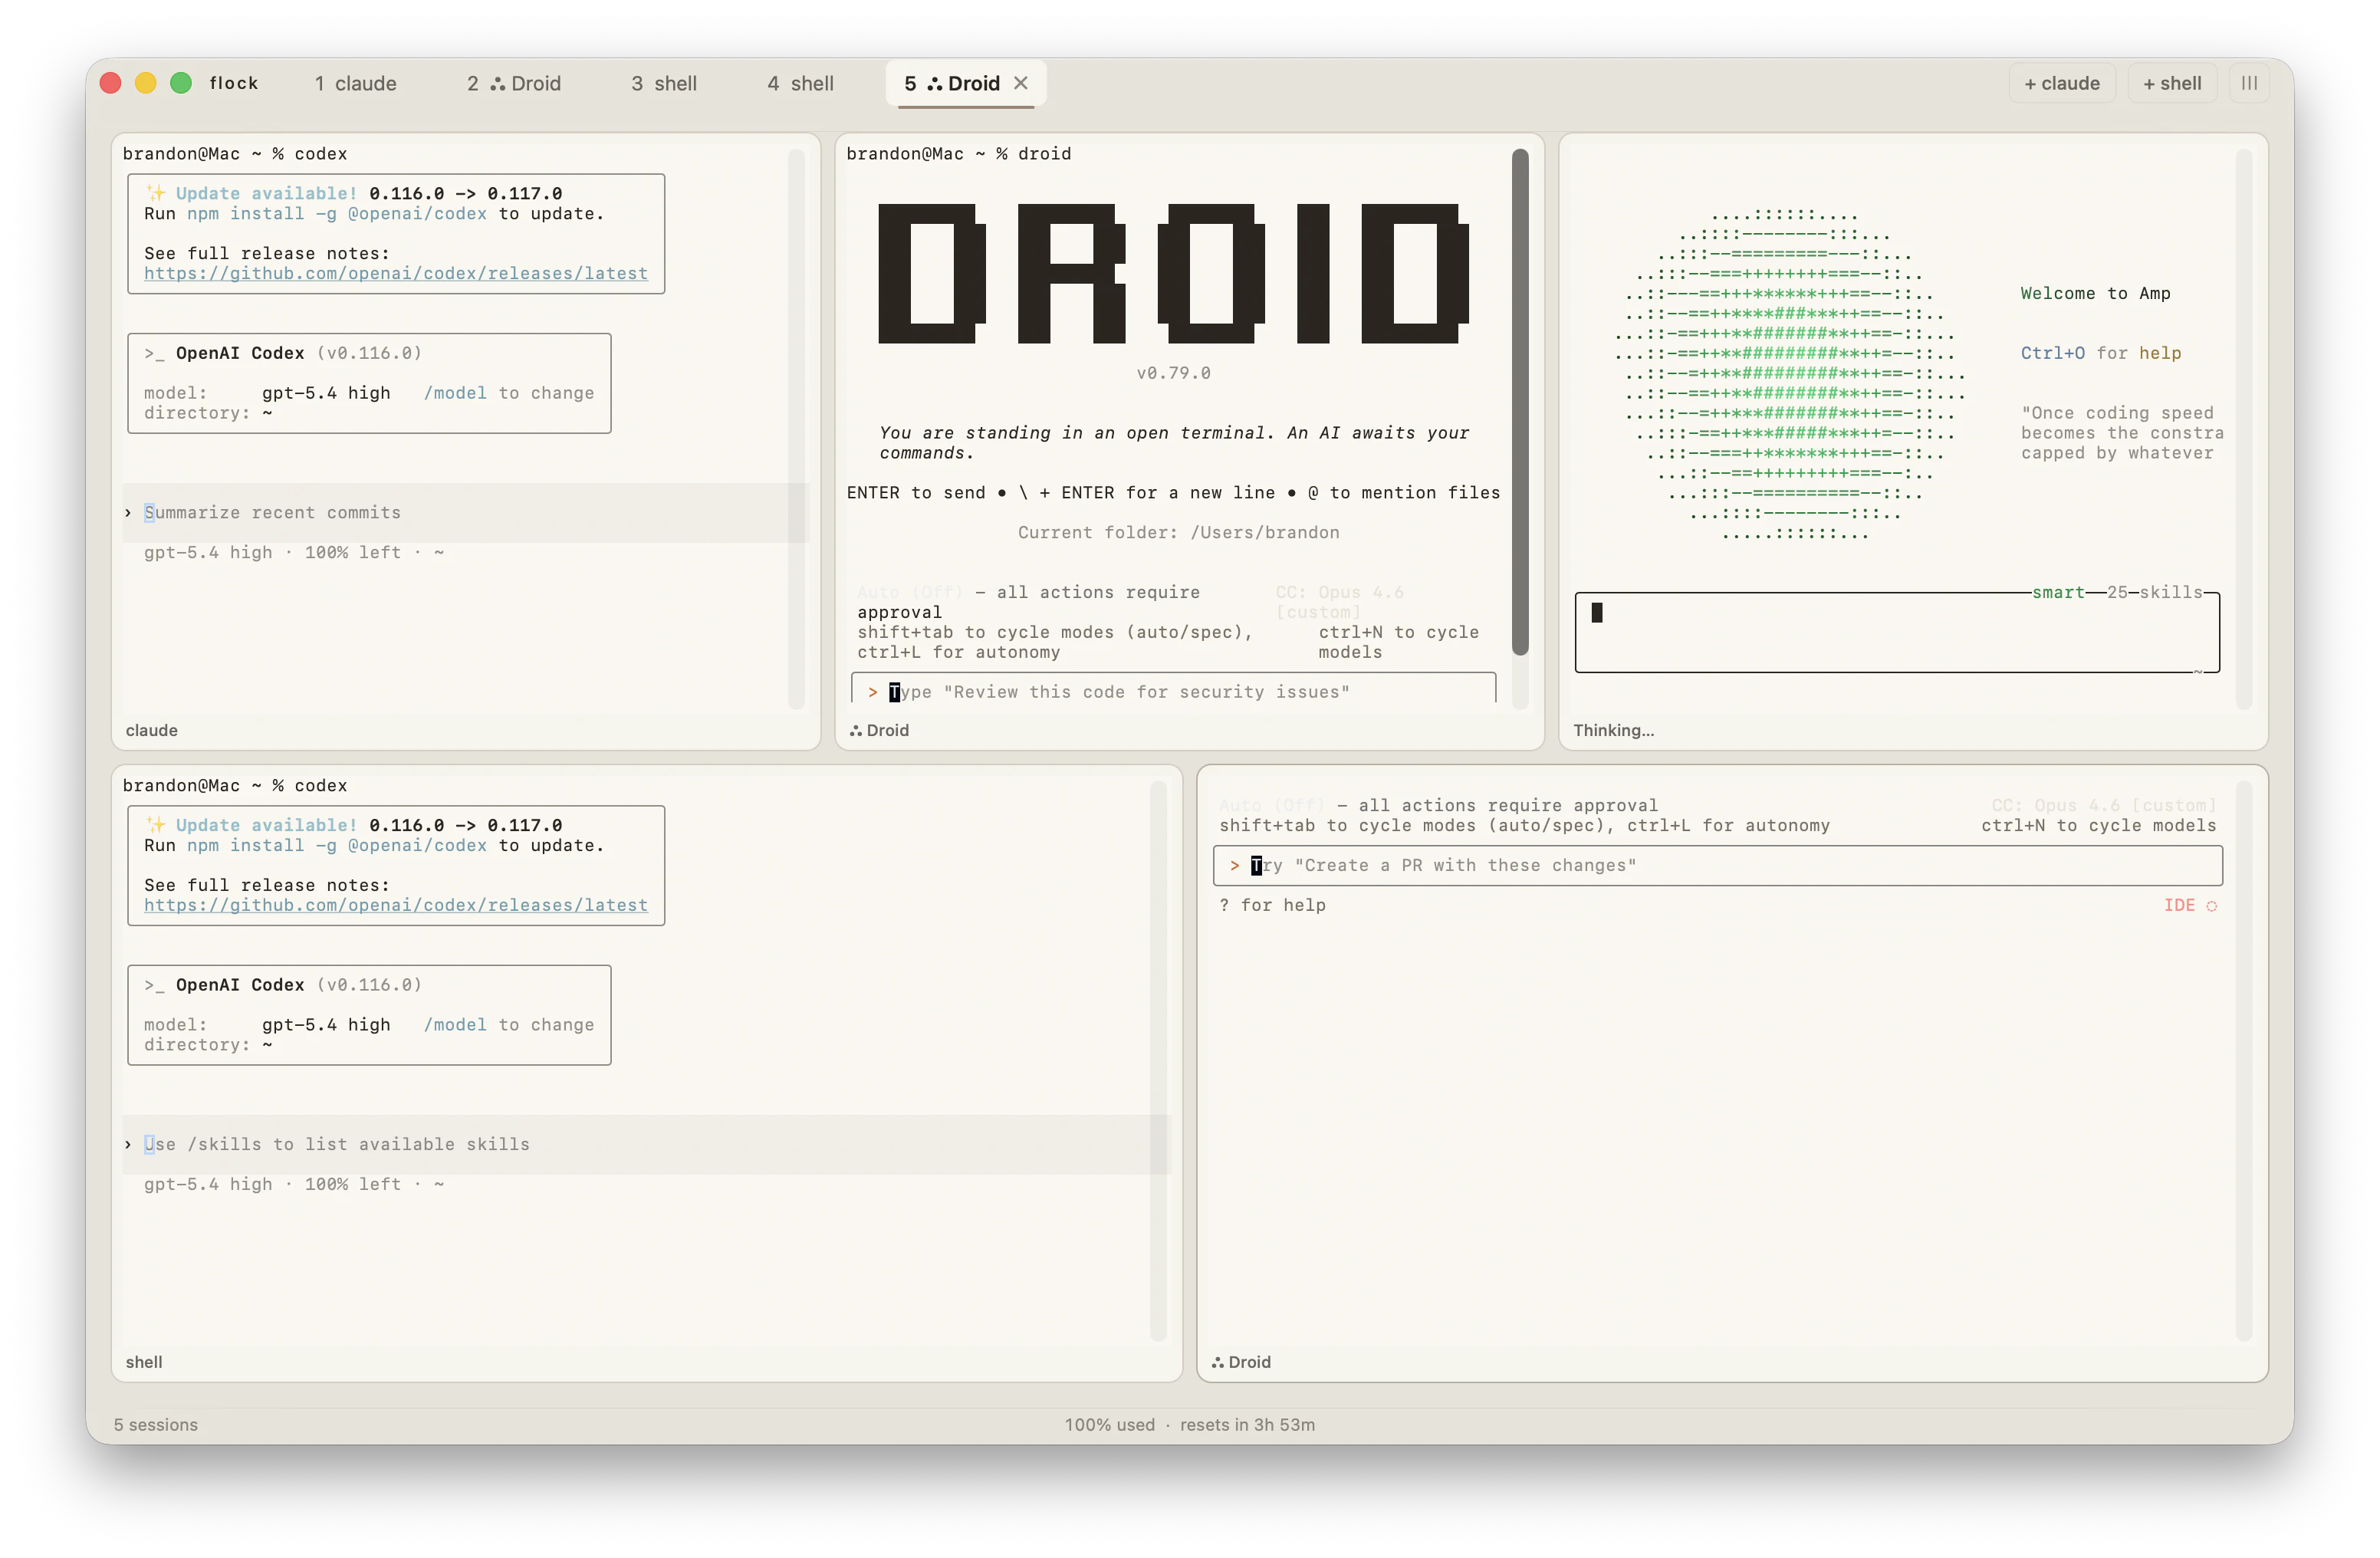This screenshot has height=1558, width=2380.
Task: Open the tab 3 shell session
Action: [664, 83]
